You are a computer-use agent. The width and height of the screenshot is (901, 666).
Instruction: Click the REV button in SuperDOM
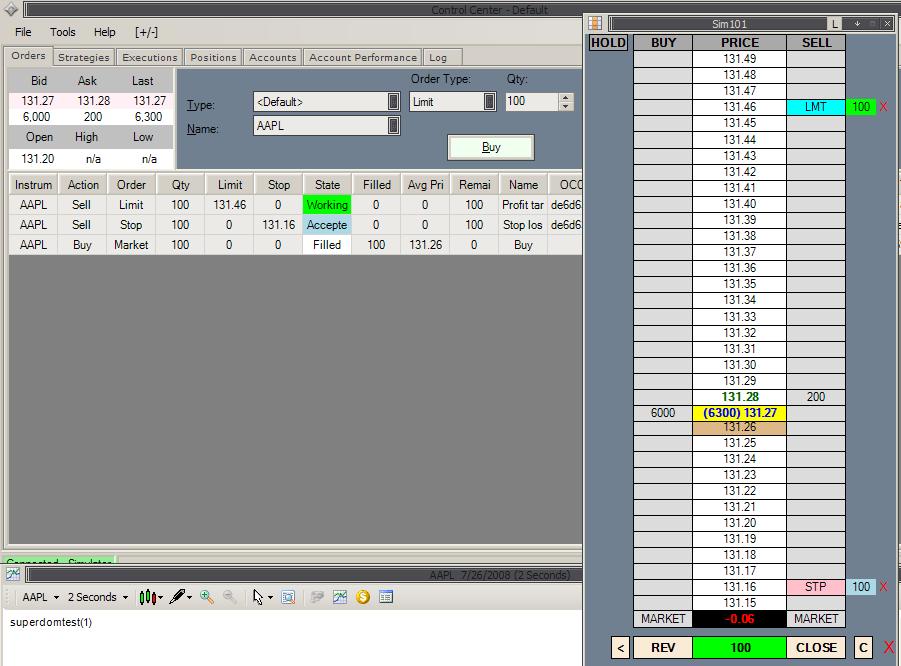663,648
